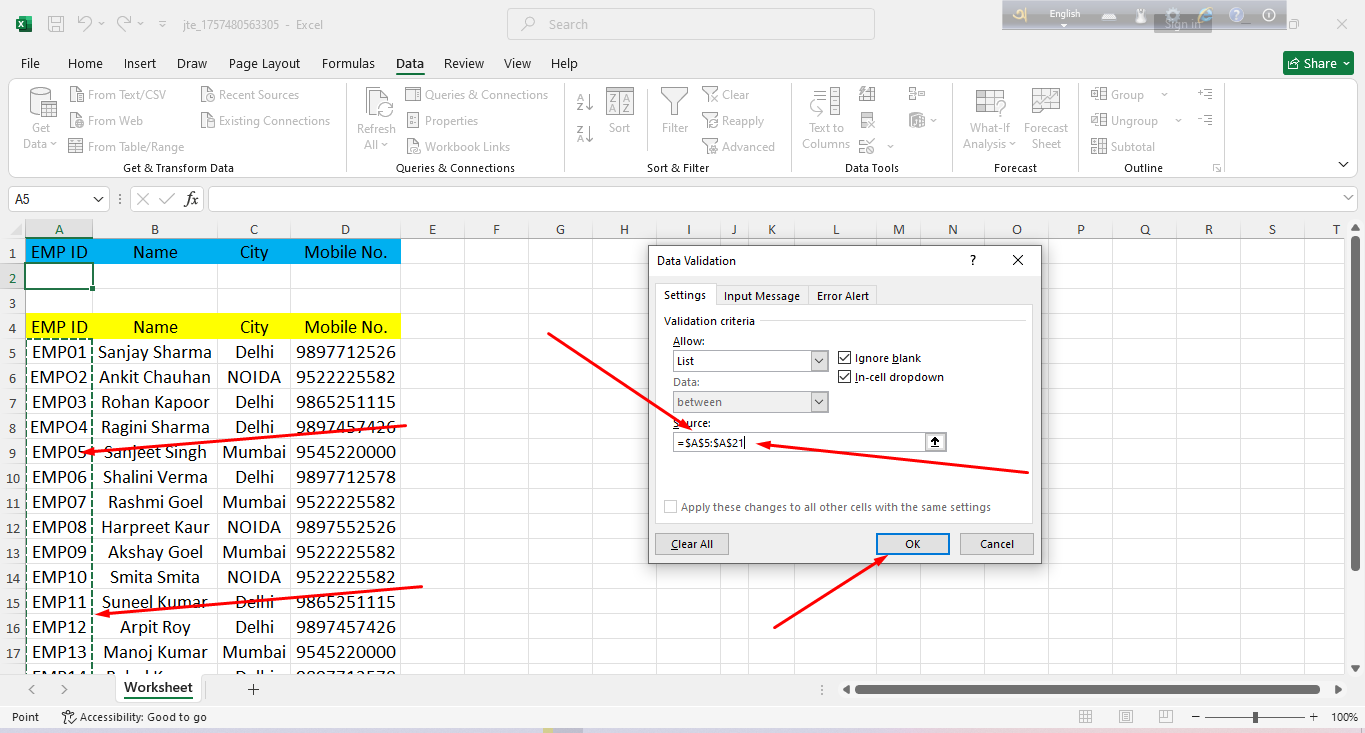1365x733 pixels.
Task: Click the Subtotal icon in Outline
Action: 1100,146
